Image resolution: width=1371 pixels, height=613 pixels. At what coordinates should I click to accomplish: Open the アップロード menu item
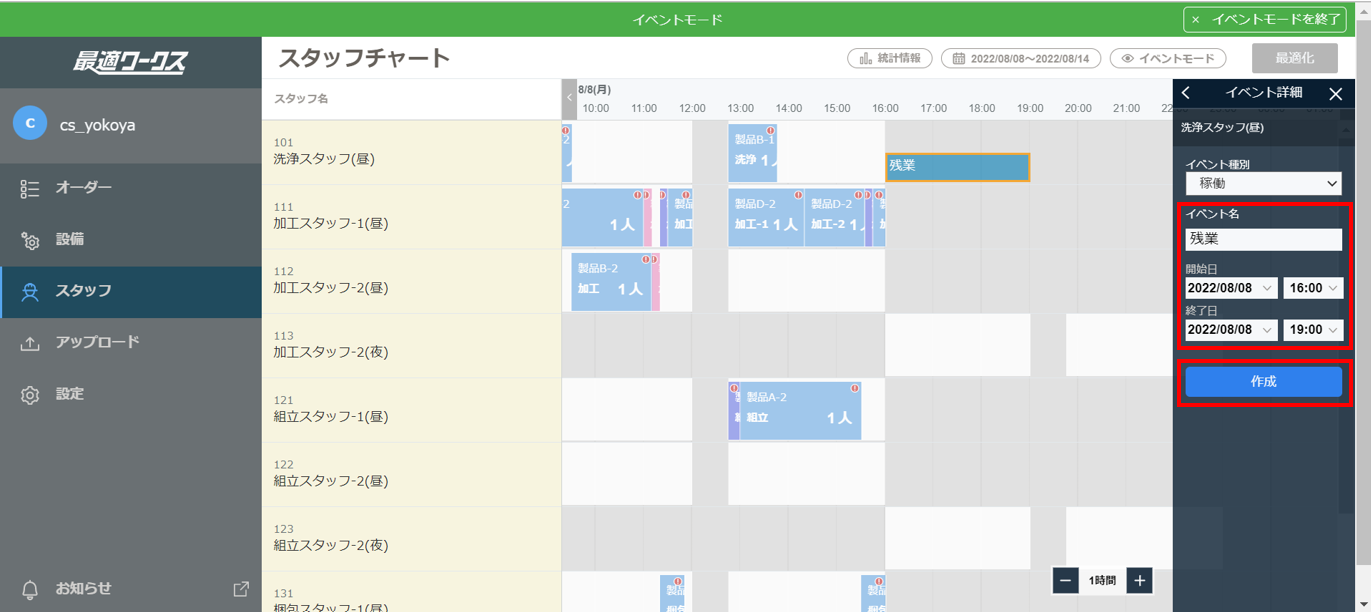tap(130, 343)
